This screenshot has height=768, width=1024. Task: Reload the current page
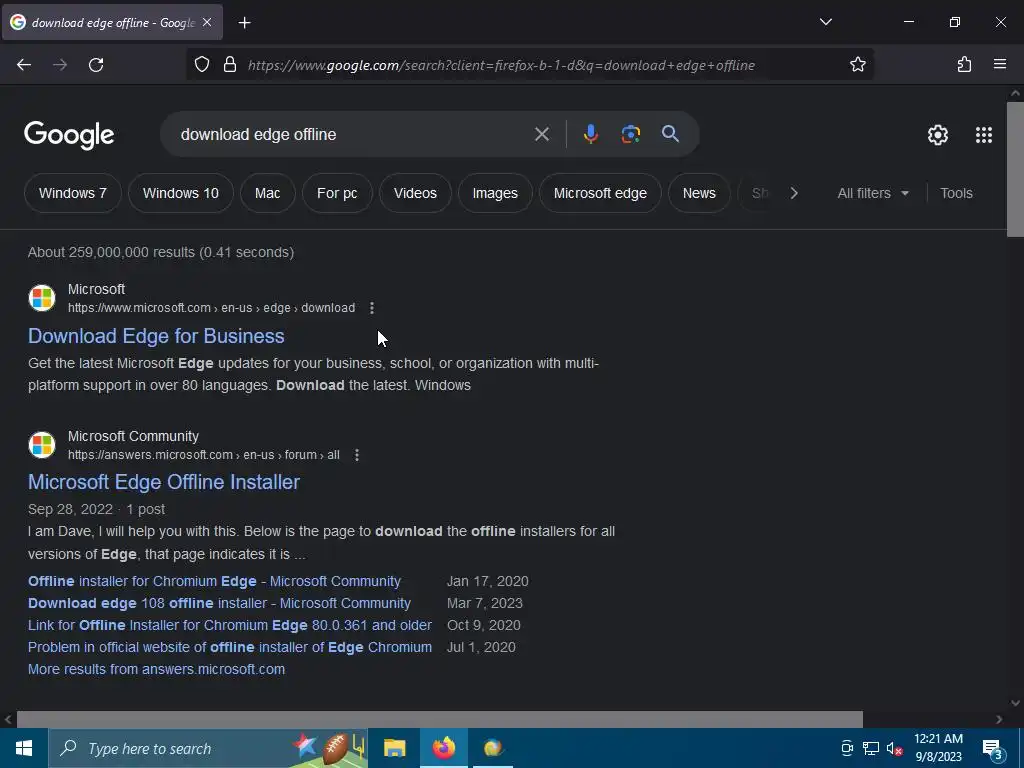96,65
